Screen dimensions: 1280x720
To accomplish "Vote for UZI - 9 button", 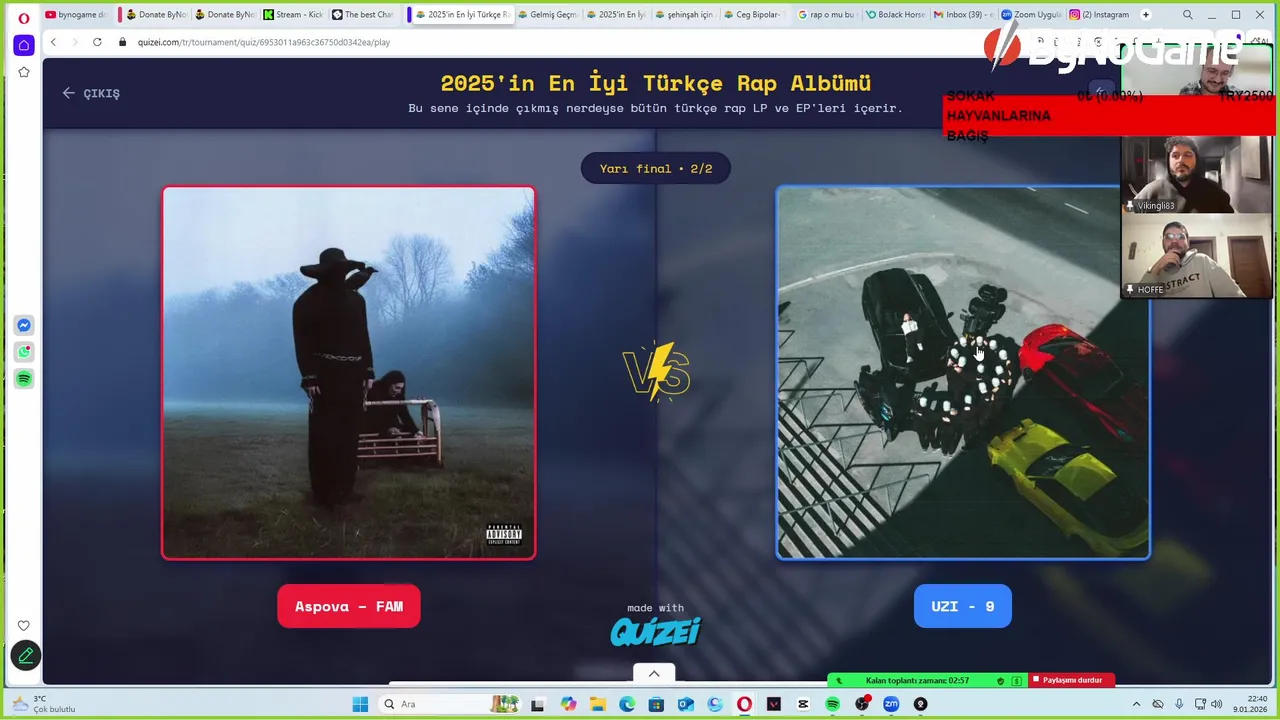I will tap(962, 606).
